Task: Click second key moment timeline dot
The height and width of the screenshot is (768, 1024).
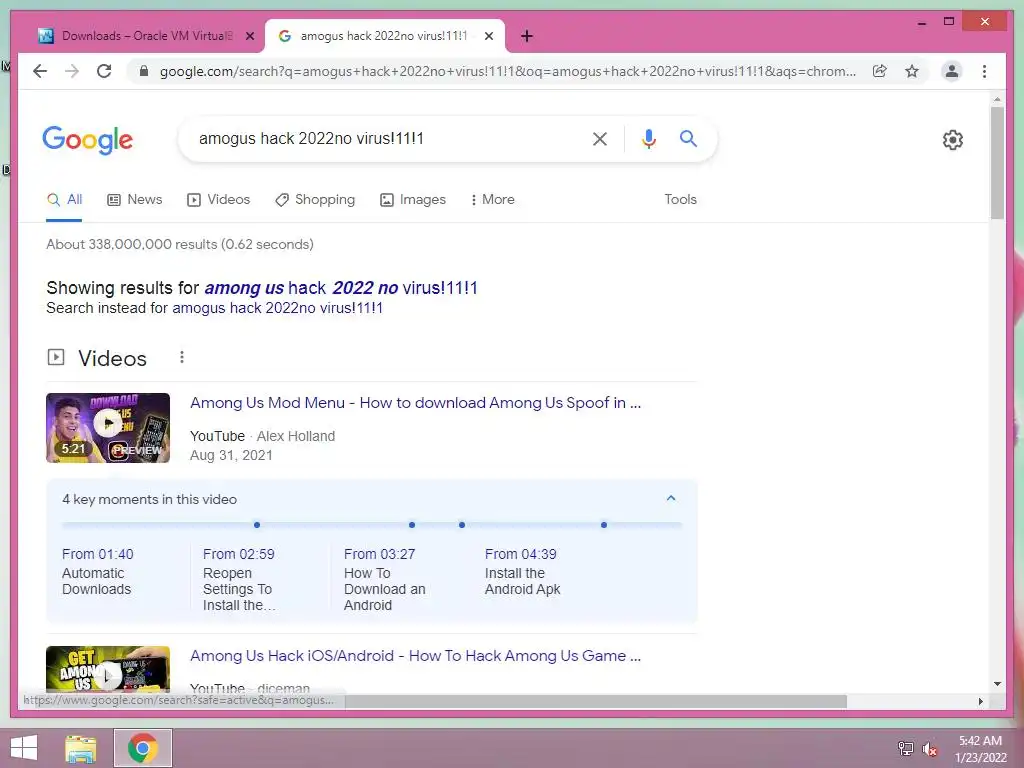Action: [411, 525]
